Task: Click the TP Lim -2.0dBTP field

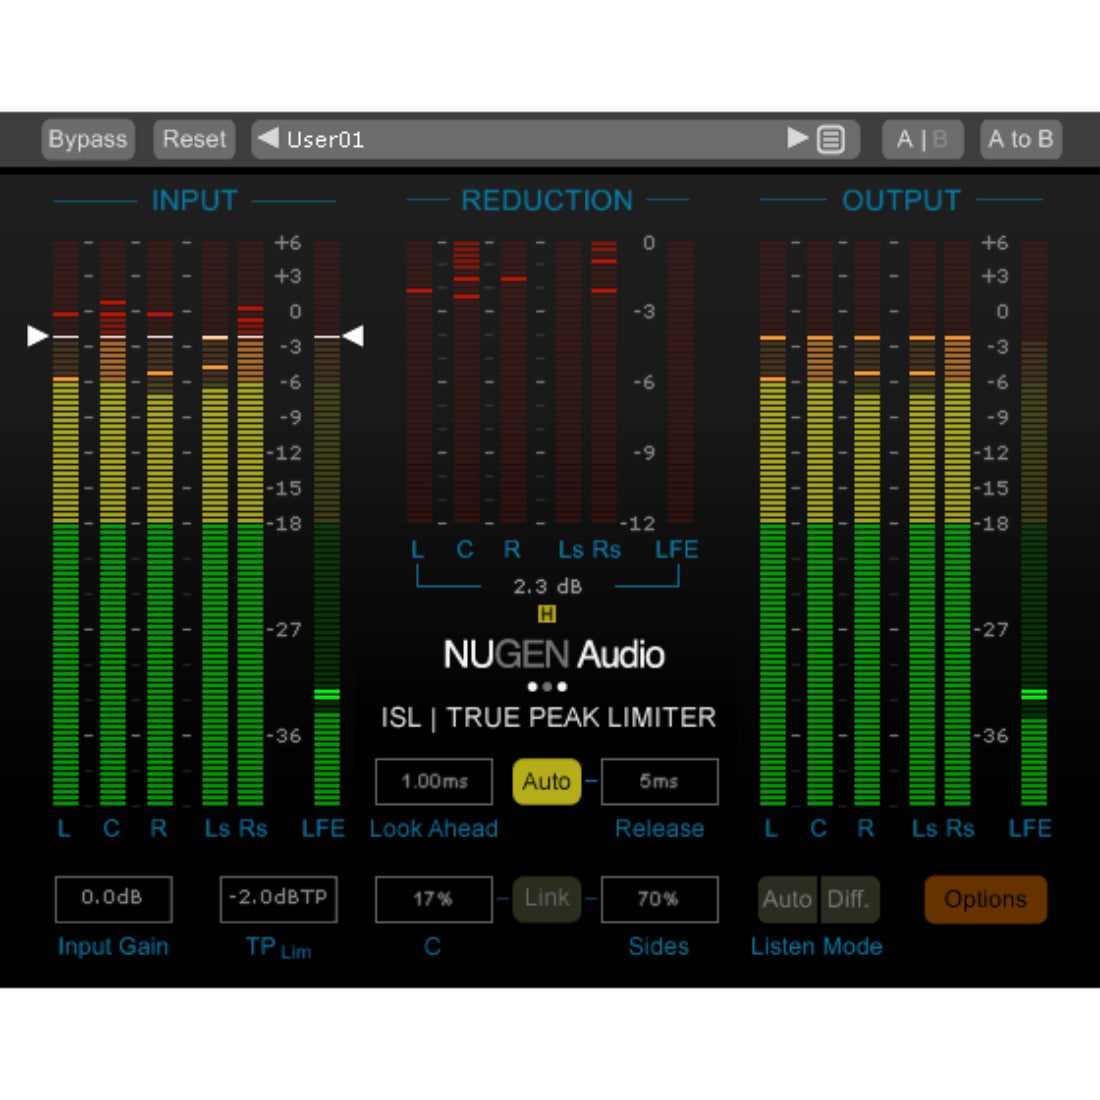Action: 278,898
